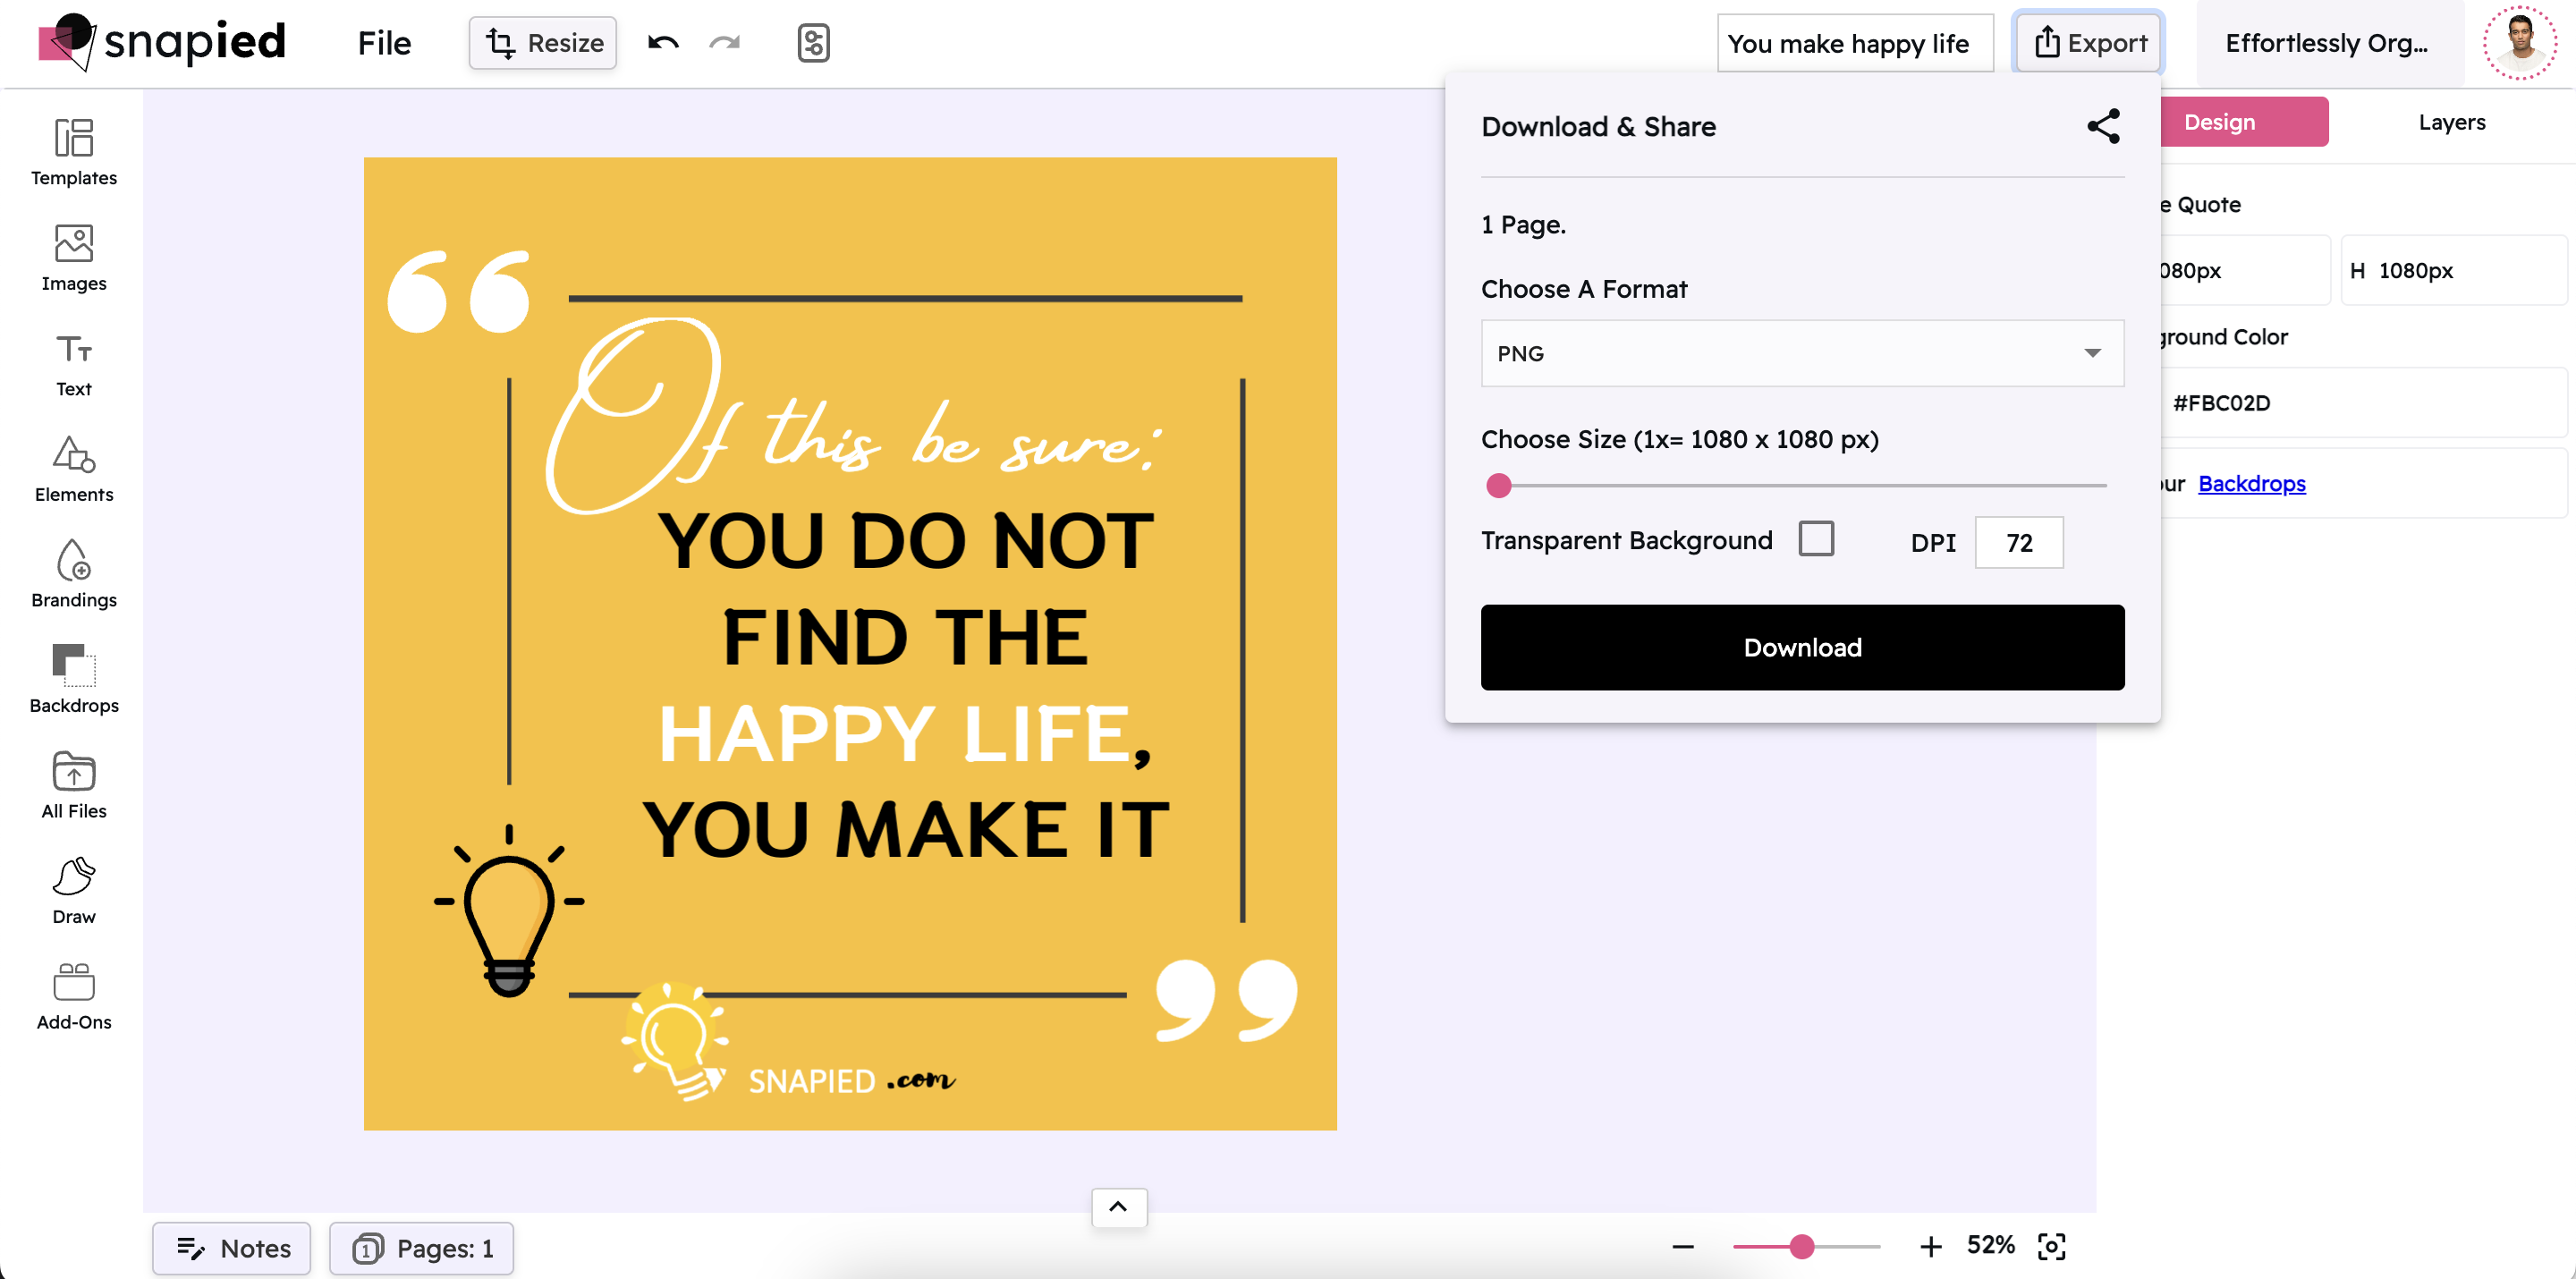Select the opening quotation mark graphic

coord(459,291)
